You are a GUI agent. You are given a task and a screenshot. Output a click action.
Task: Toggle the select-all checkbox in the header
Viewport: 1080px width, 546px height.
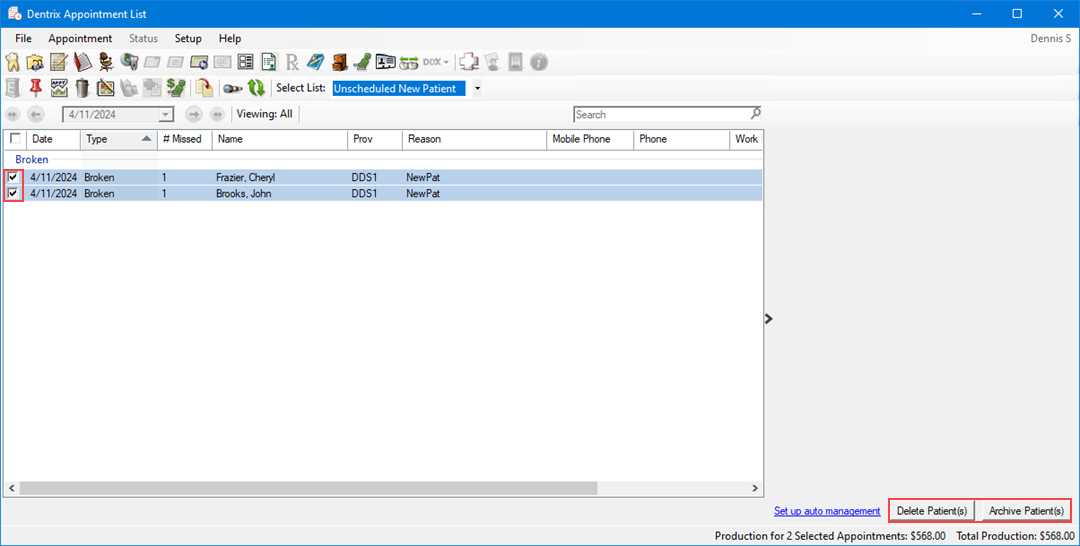coord(15,139)
